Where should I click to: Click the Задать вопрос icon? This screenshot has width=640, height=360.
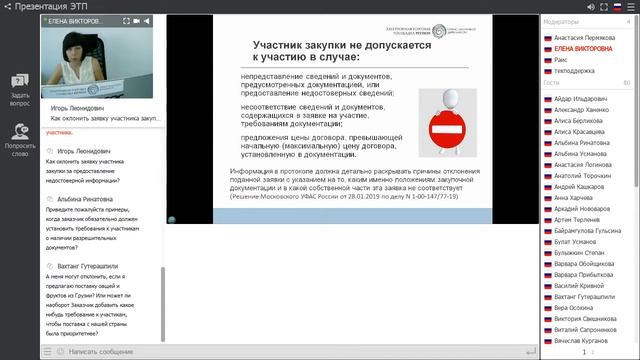point(20,81)
